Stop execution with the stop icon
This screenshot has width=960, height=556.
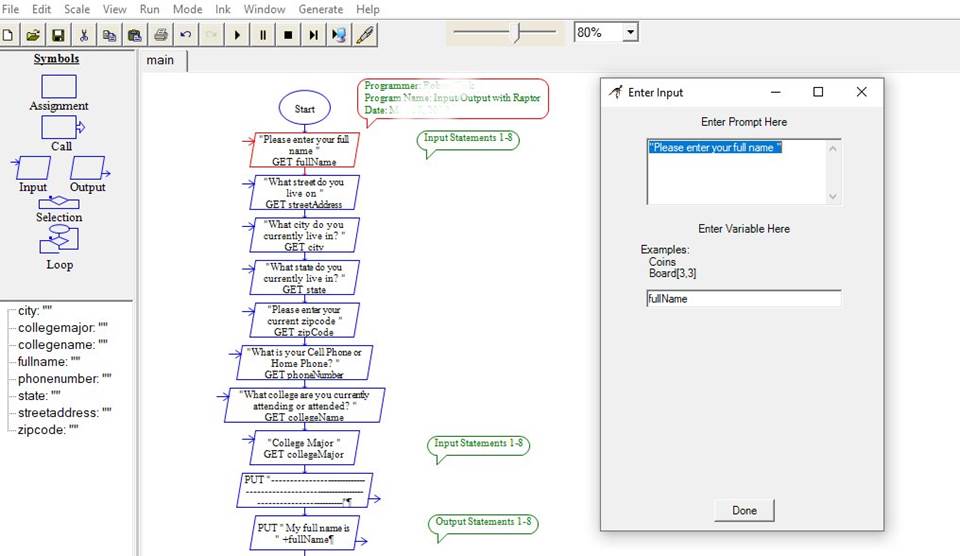click(288, 35)
